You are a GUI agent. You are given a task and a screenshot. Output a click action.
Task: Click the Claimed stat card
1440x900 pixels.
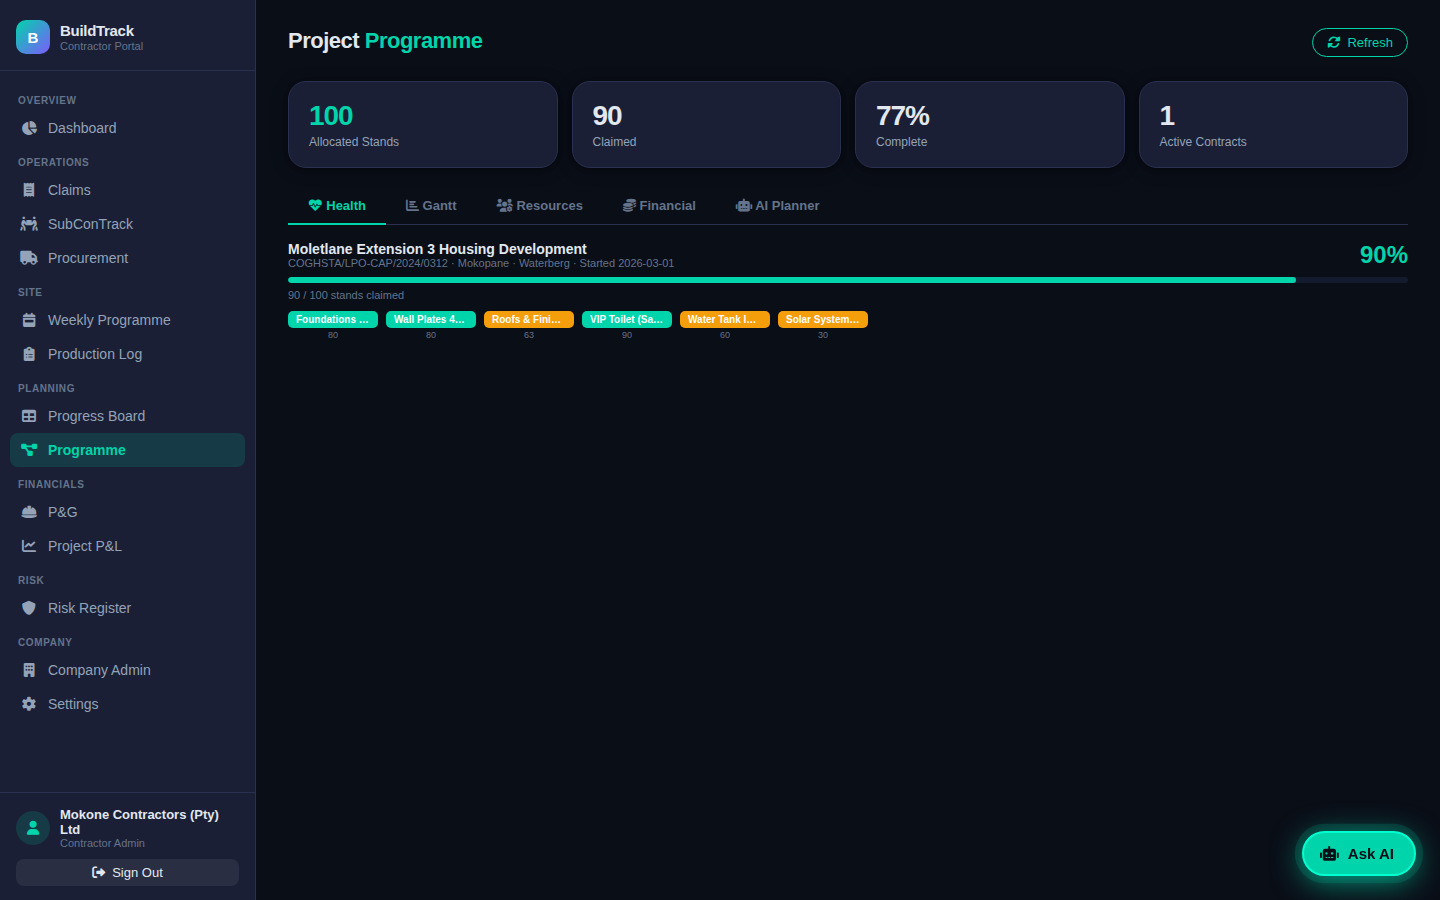tap(706, 124)
